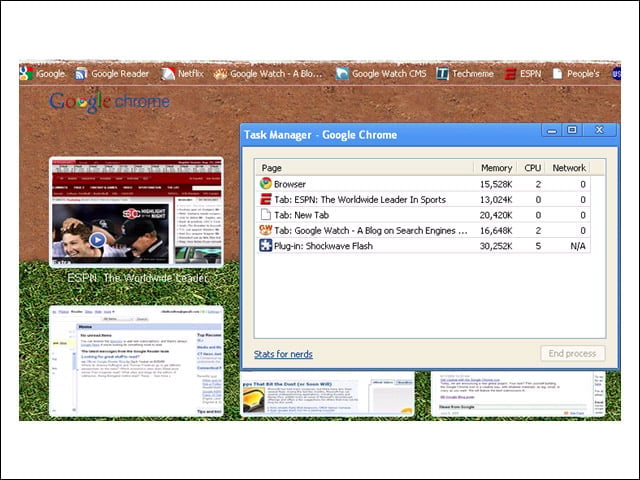
Task: Open the ESPN bookmark icon
Action: 510,74
